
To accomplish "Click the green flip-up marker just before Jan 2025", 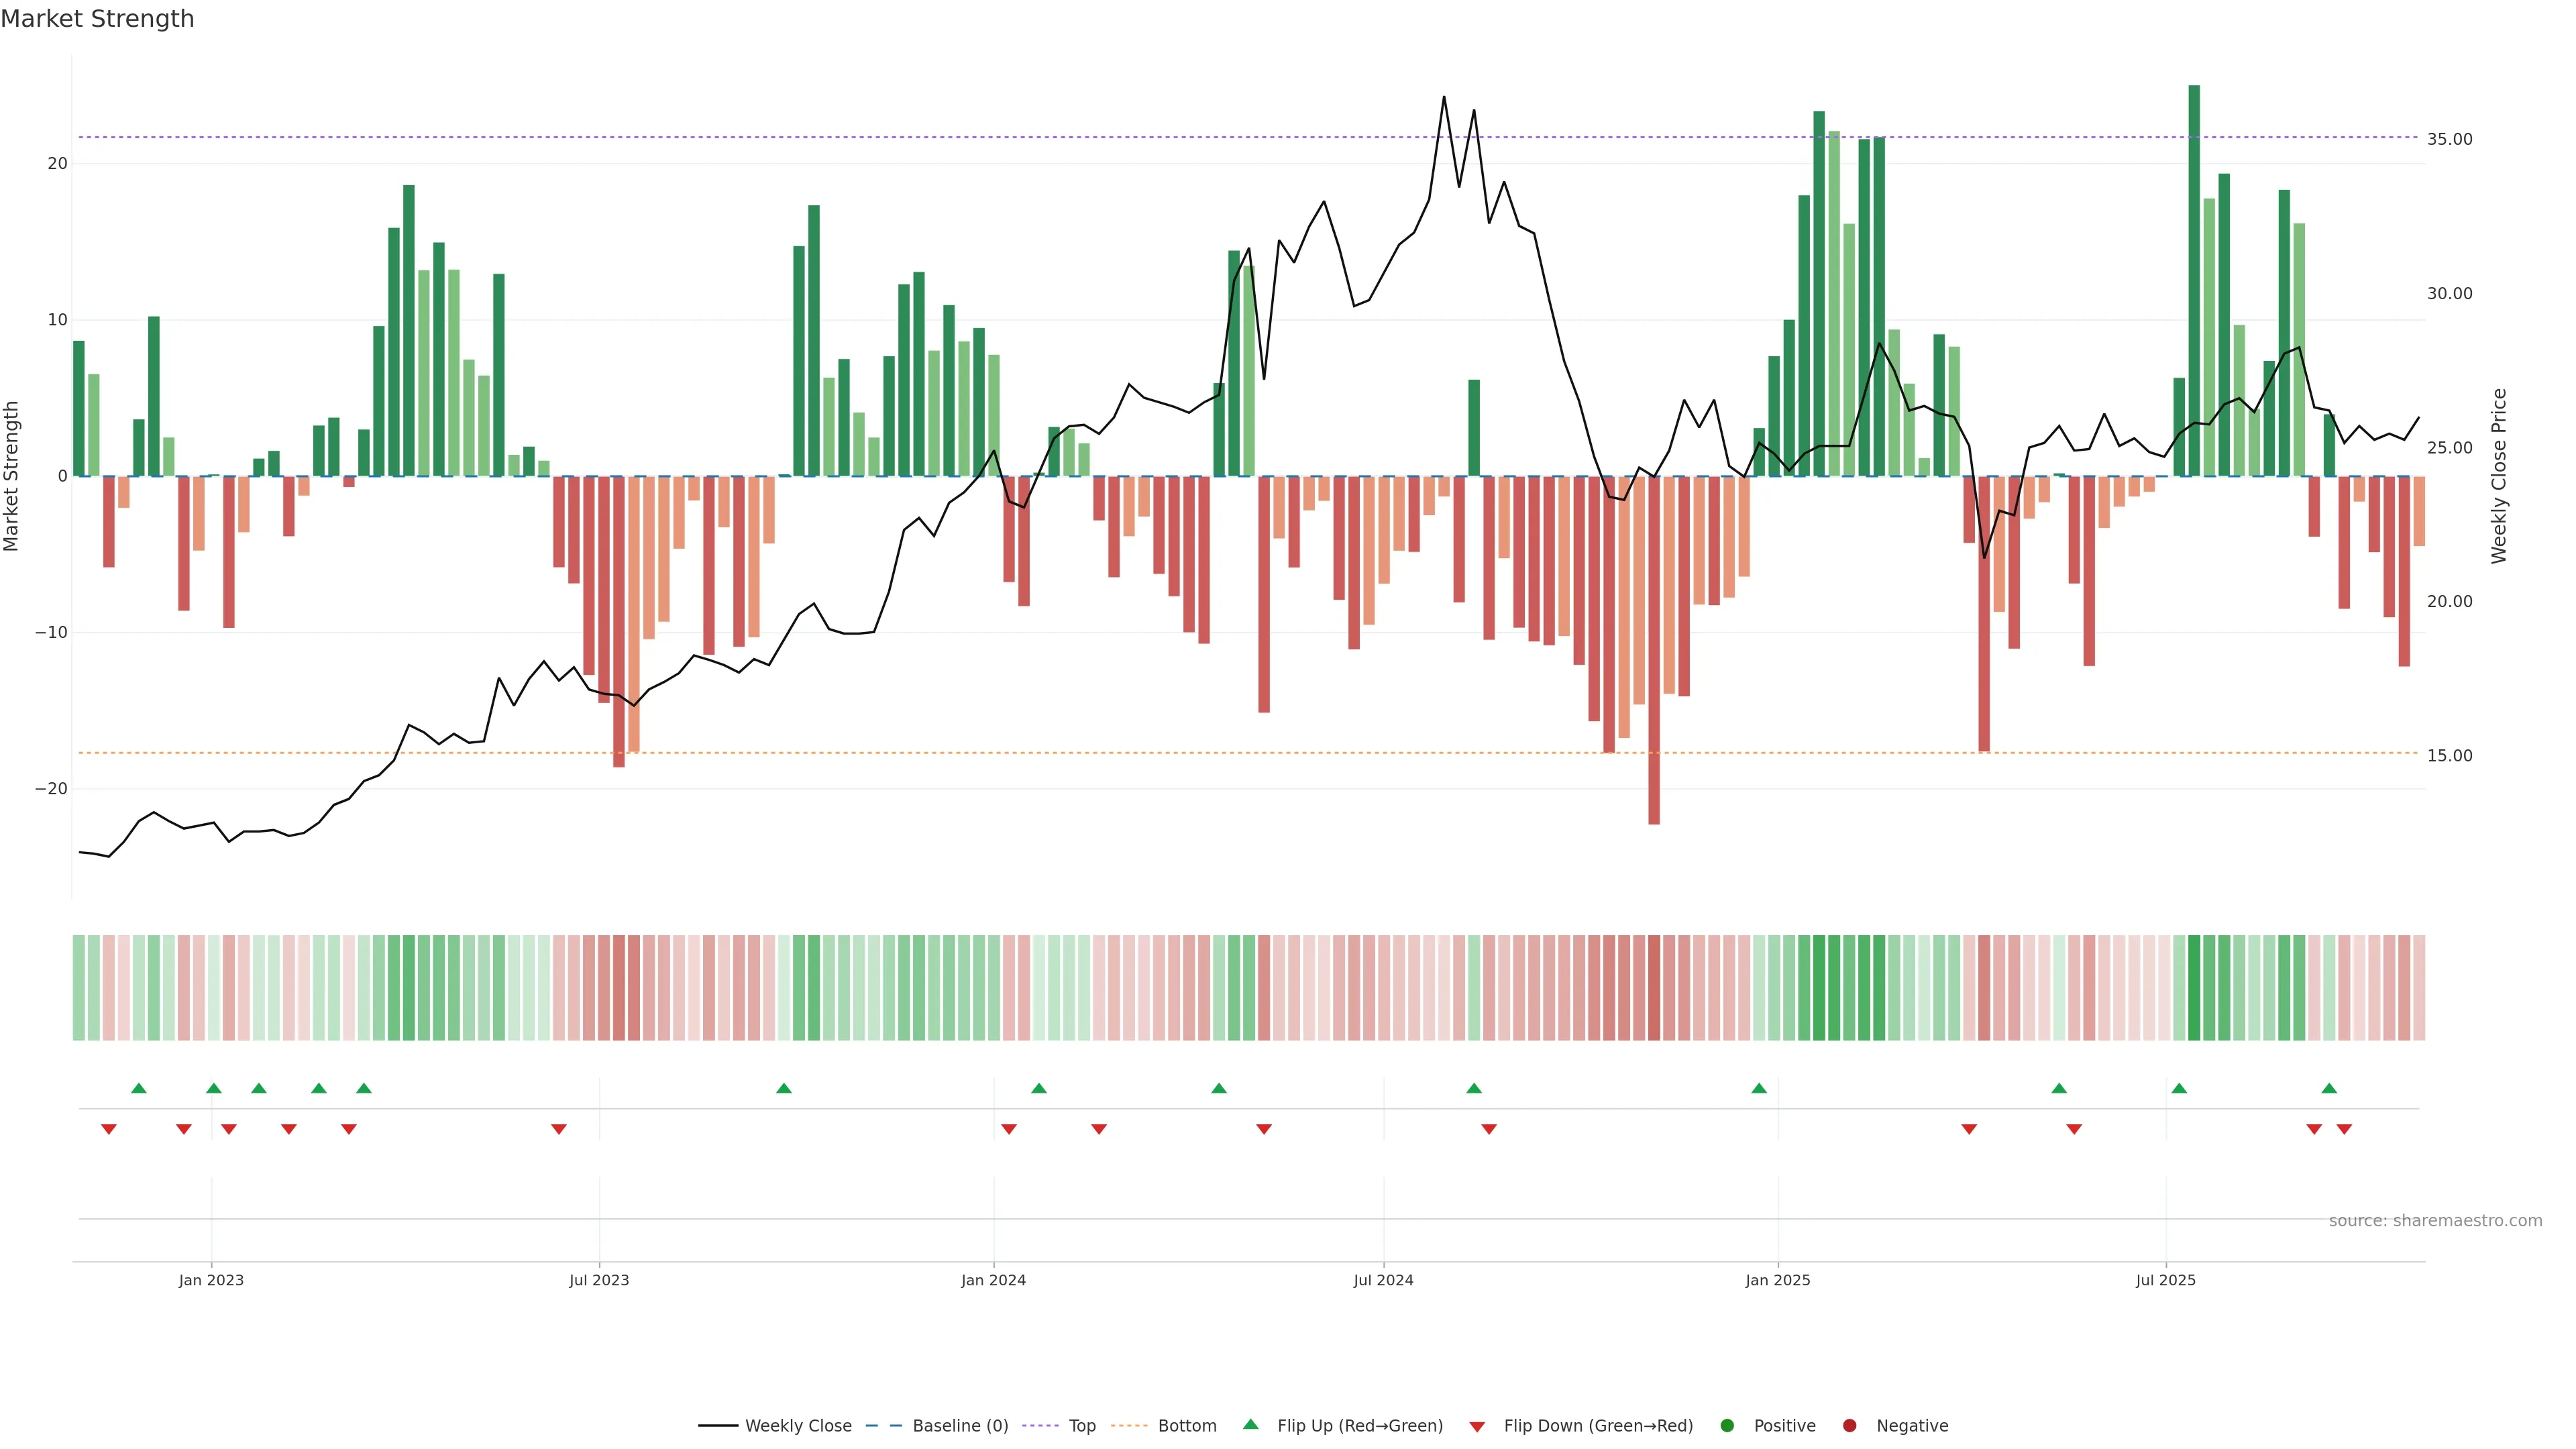I will (1759, 1088).
